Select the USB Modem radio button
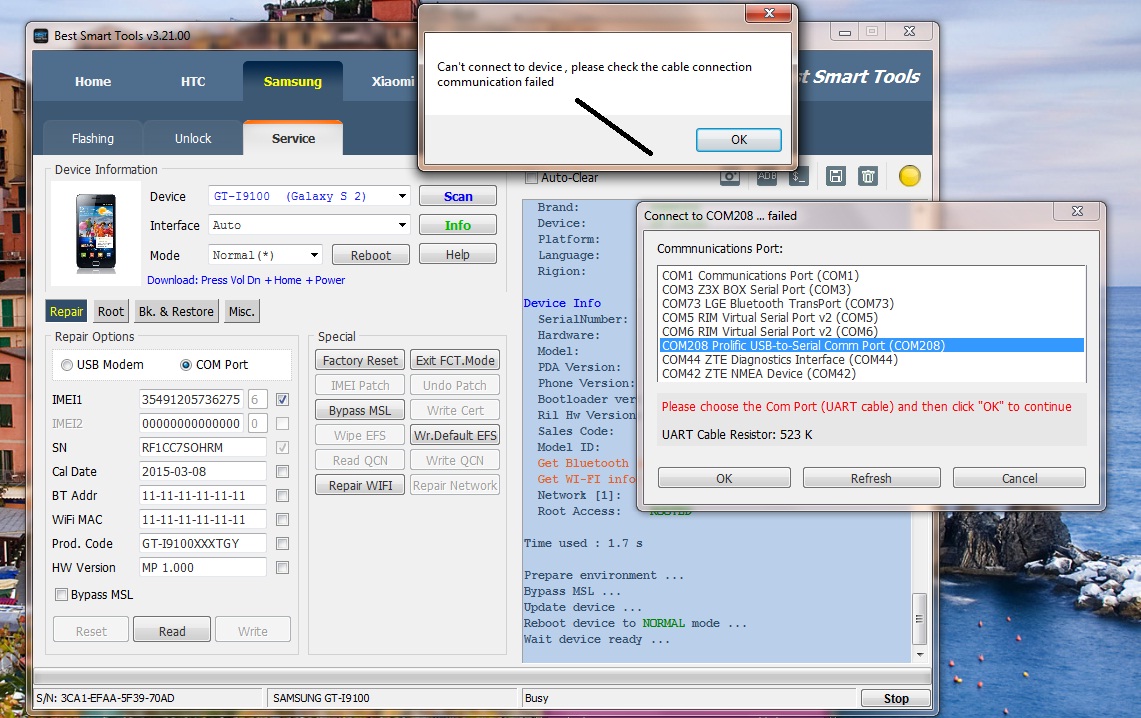Viewport: 1141px width, 718px height. [x=67, y=365]
